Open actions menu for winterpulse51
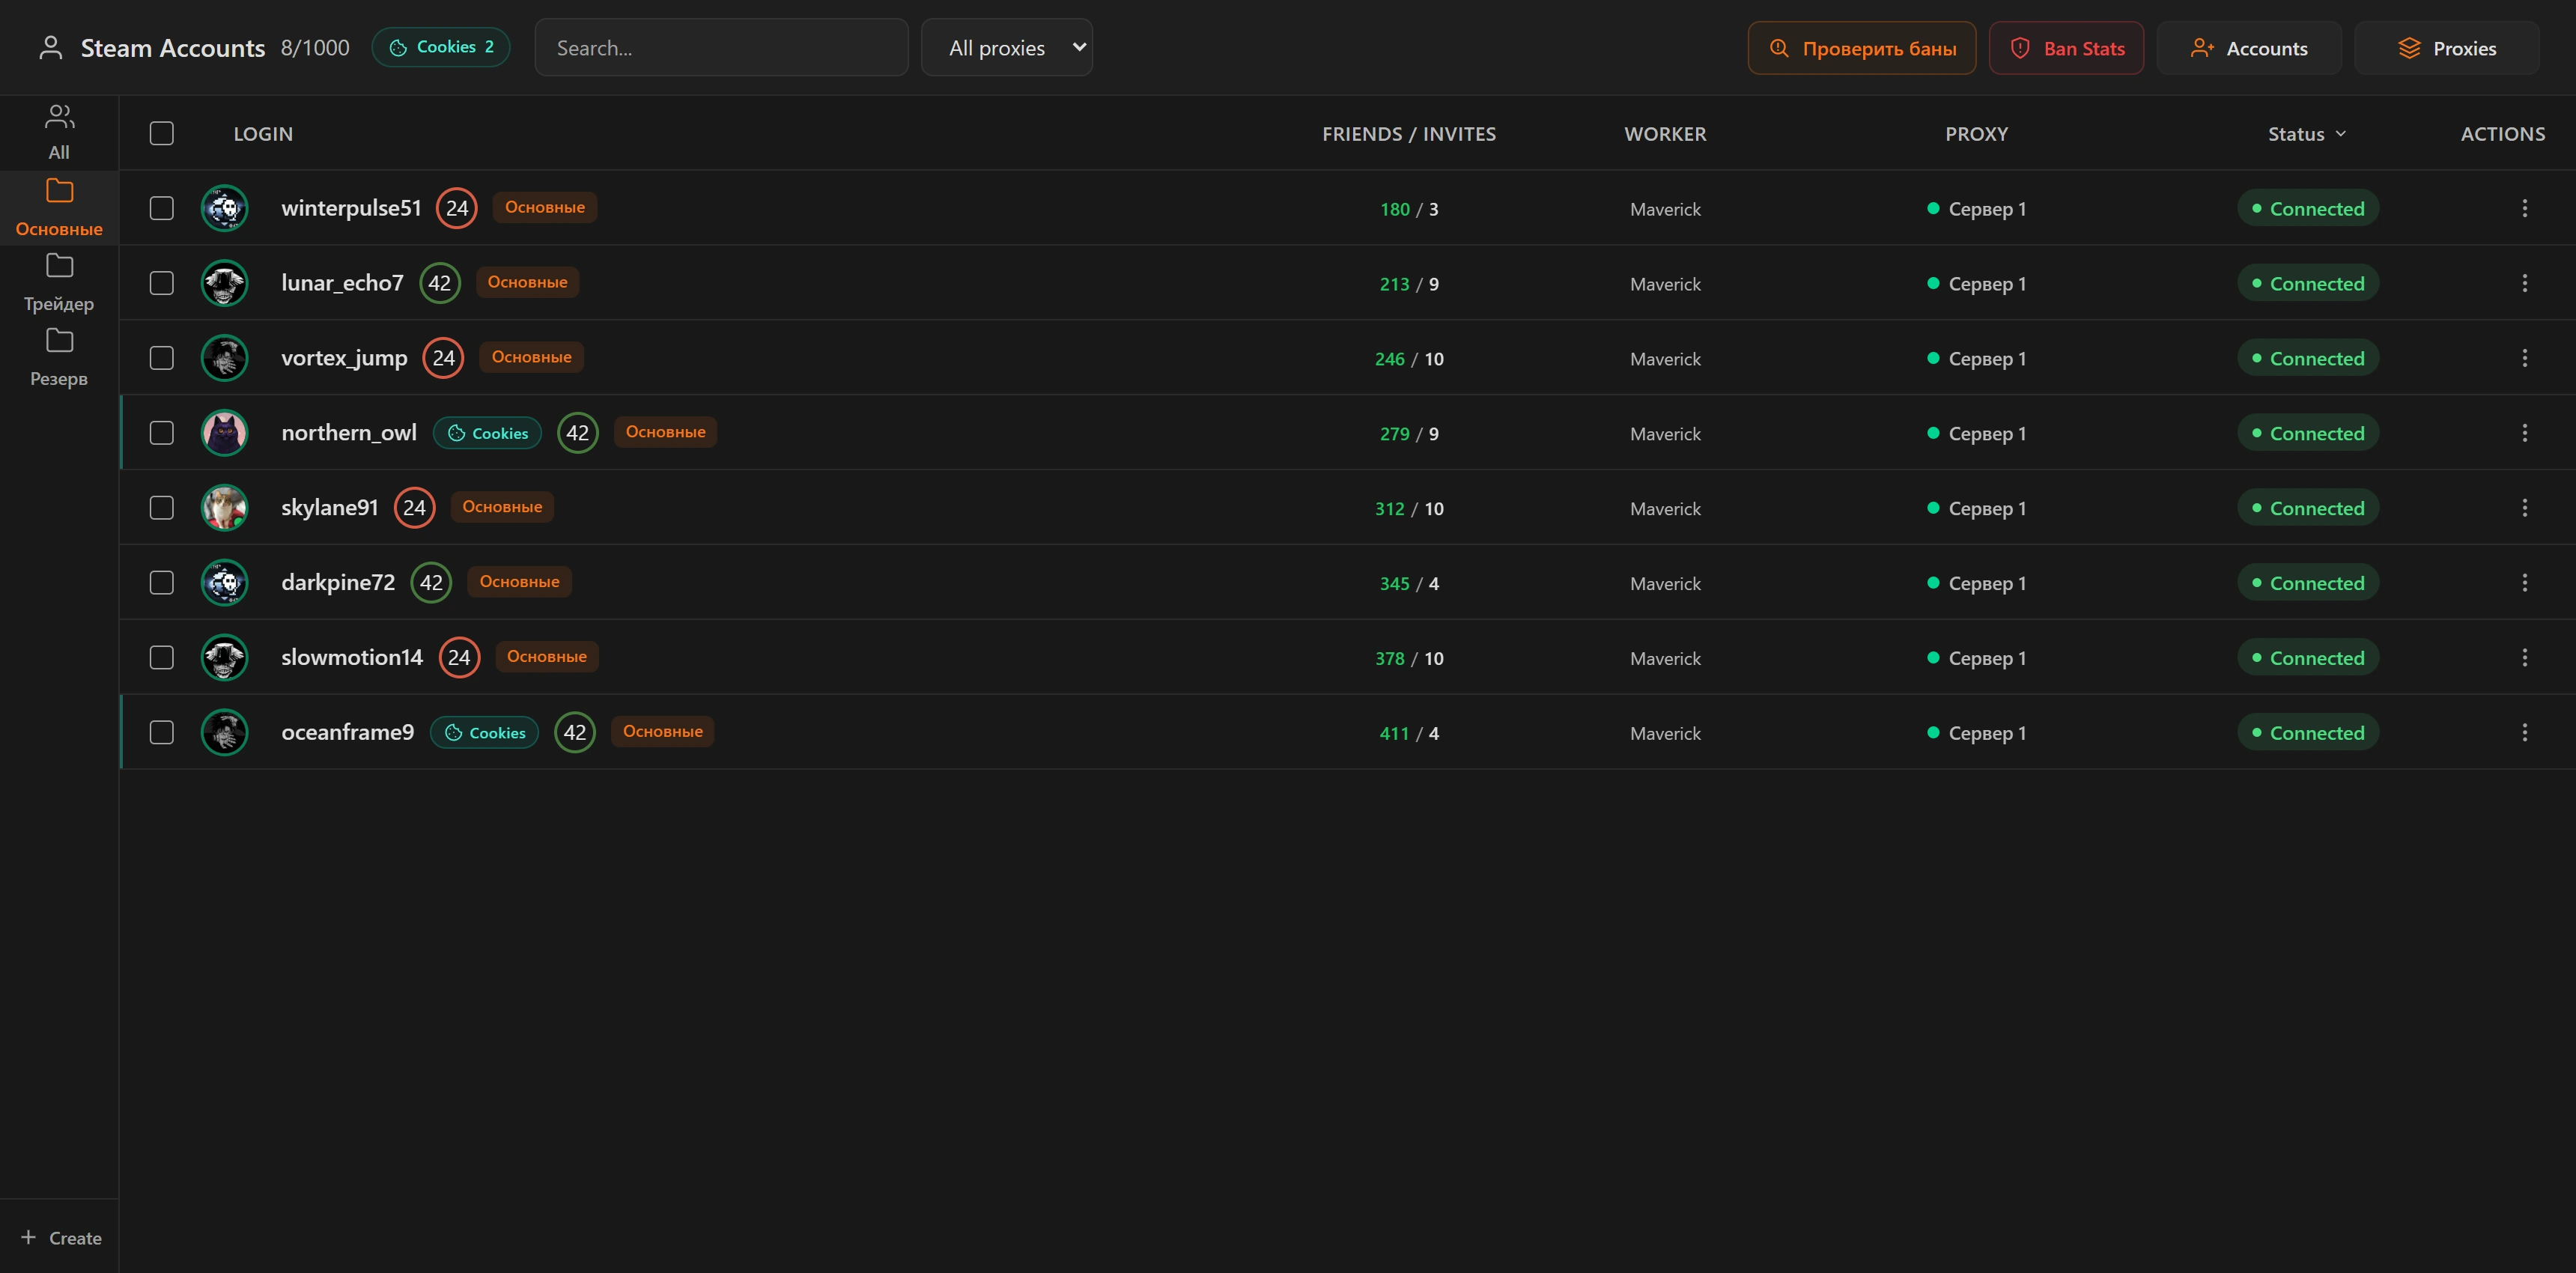This screenshot has height=1273, width=2576. click(x=2524, y=208)
